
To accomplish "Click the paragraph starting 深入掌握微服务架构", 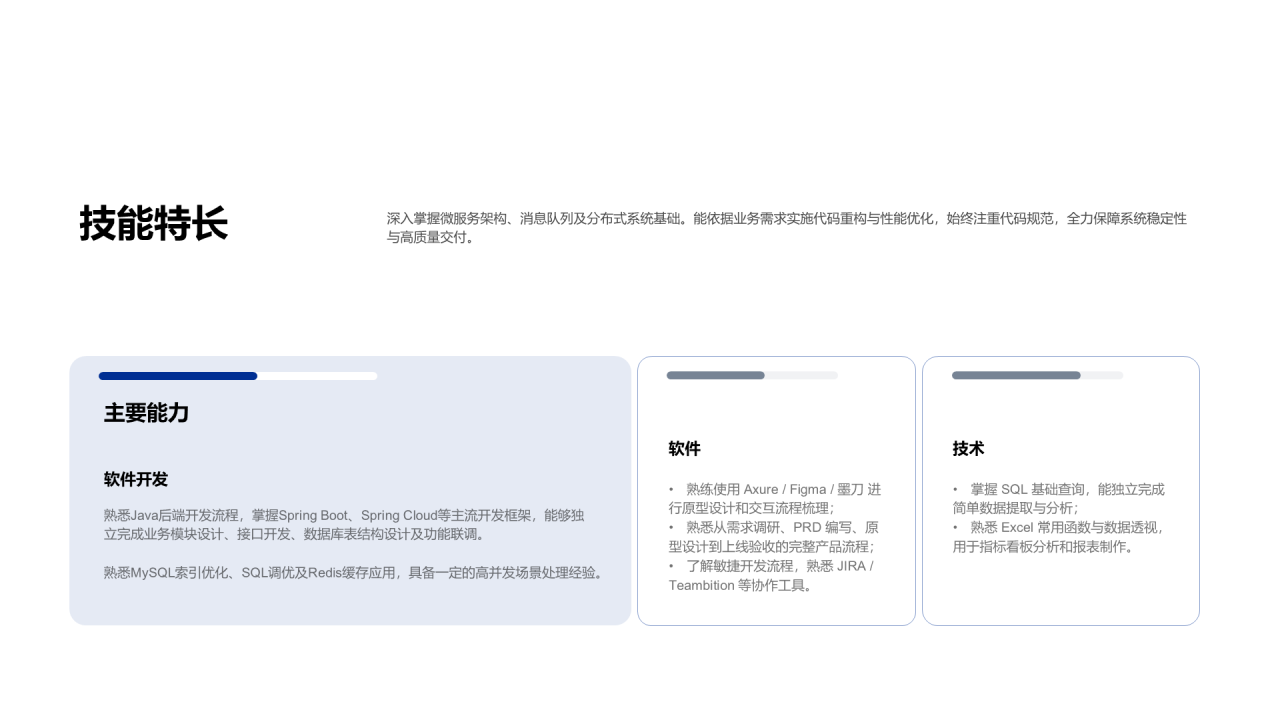I will pos(787,228).
